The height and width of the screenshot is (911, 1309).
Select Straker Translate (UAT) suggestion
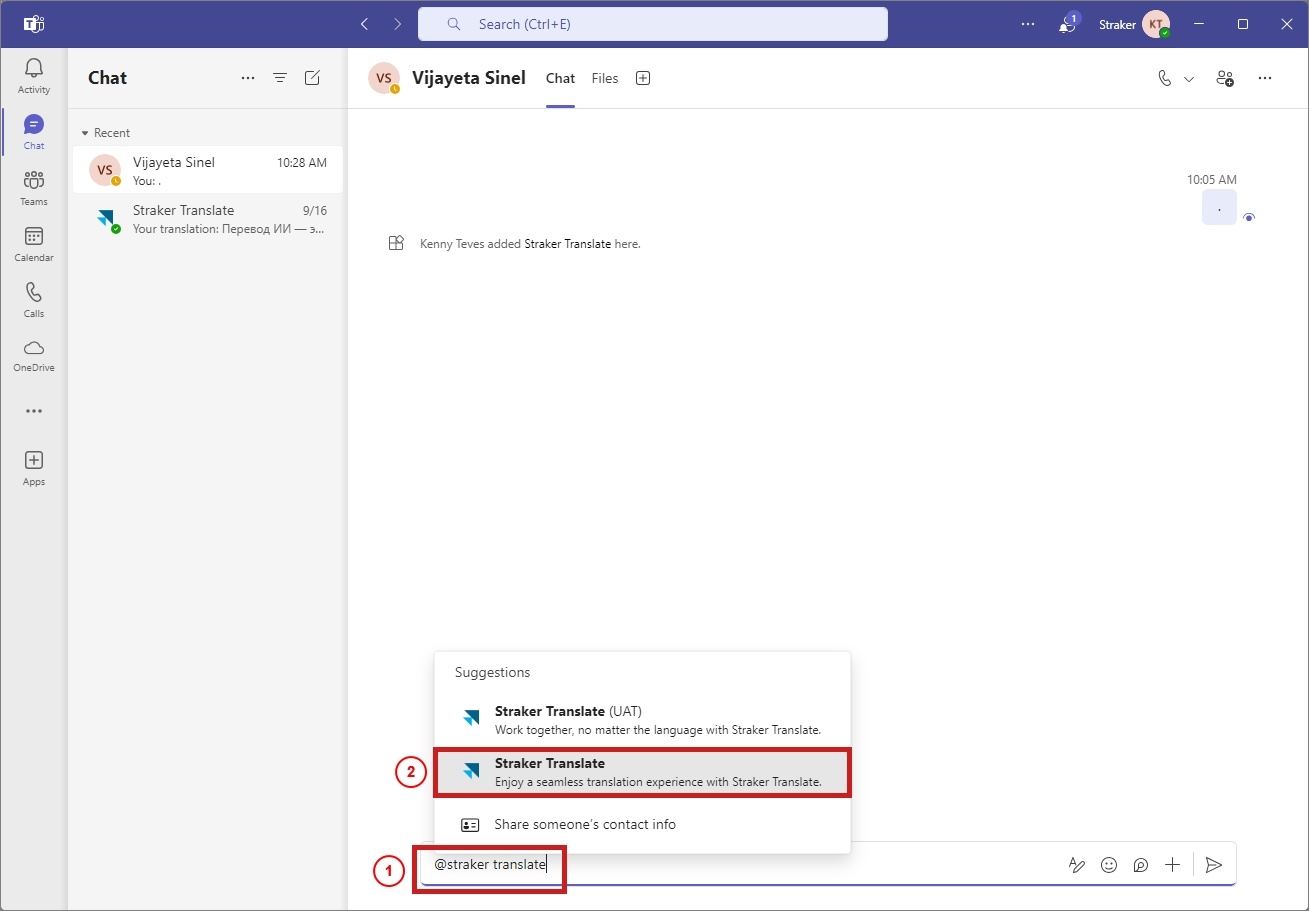point(642,720)
